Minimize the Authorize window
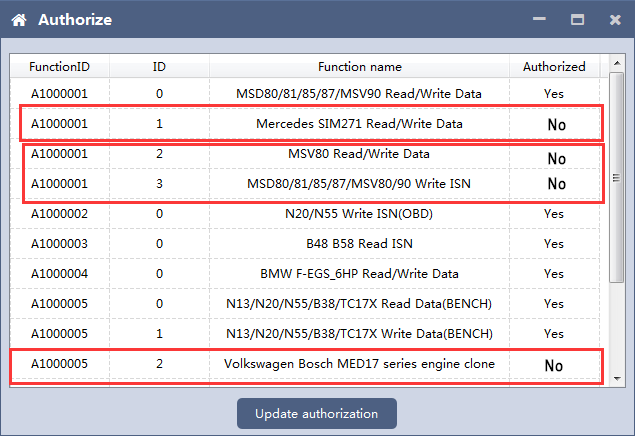 tap(539, 19)
